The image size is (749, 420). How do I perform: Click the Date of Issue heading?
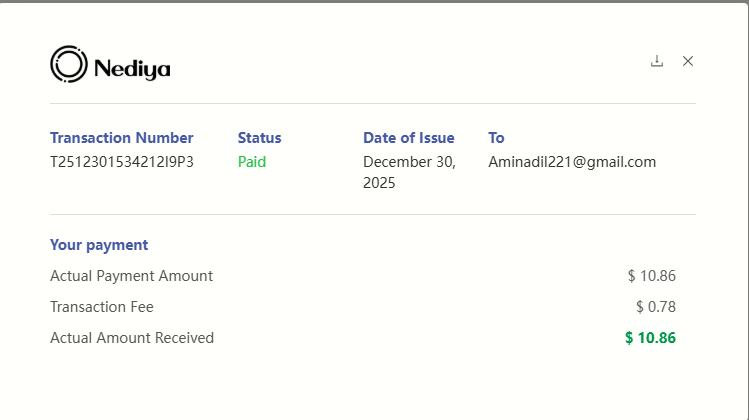tap(409, 138)
